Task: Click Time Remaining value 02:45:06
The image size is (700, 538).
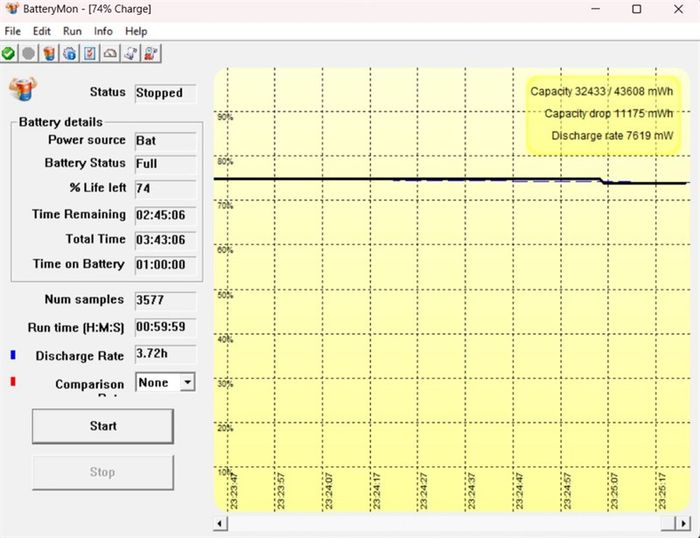Action: coord(165,215)
